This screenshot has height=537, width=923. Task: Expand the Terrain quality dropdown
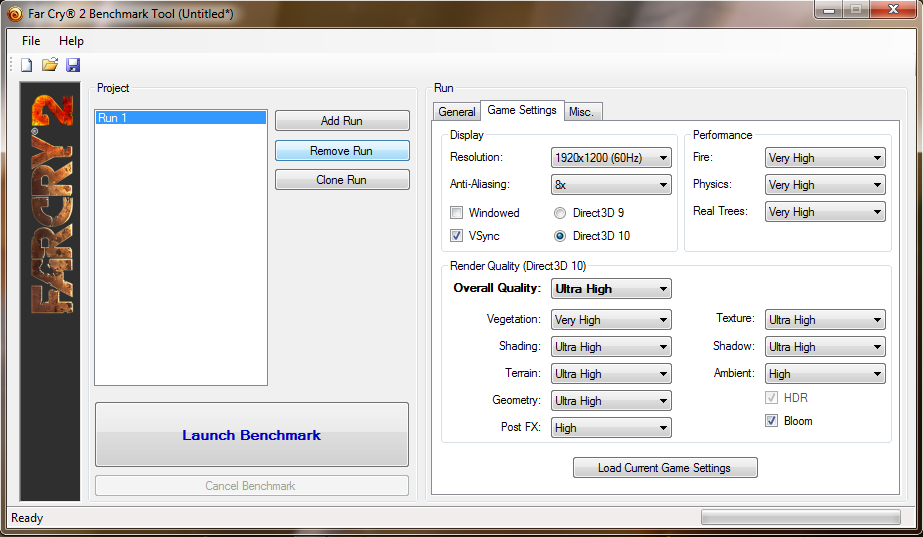[611, 374]
